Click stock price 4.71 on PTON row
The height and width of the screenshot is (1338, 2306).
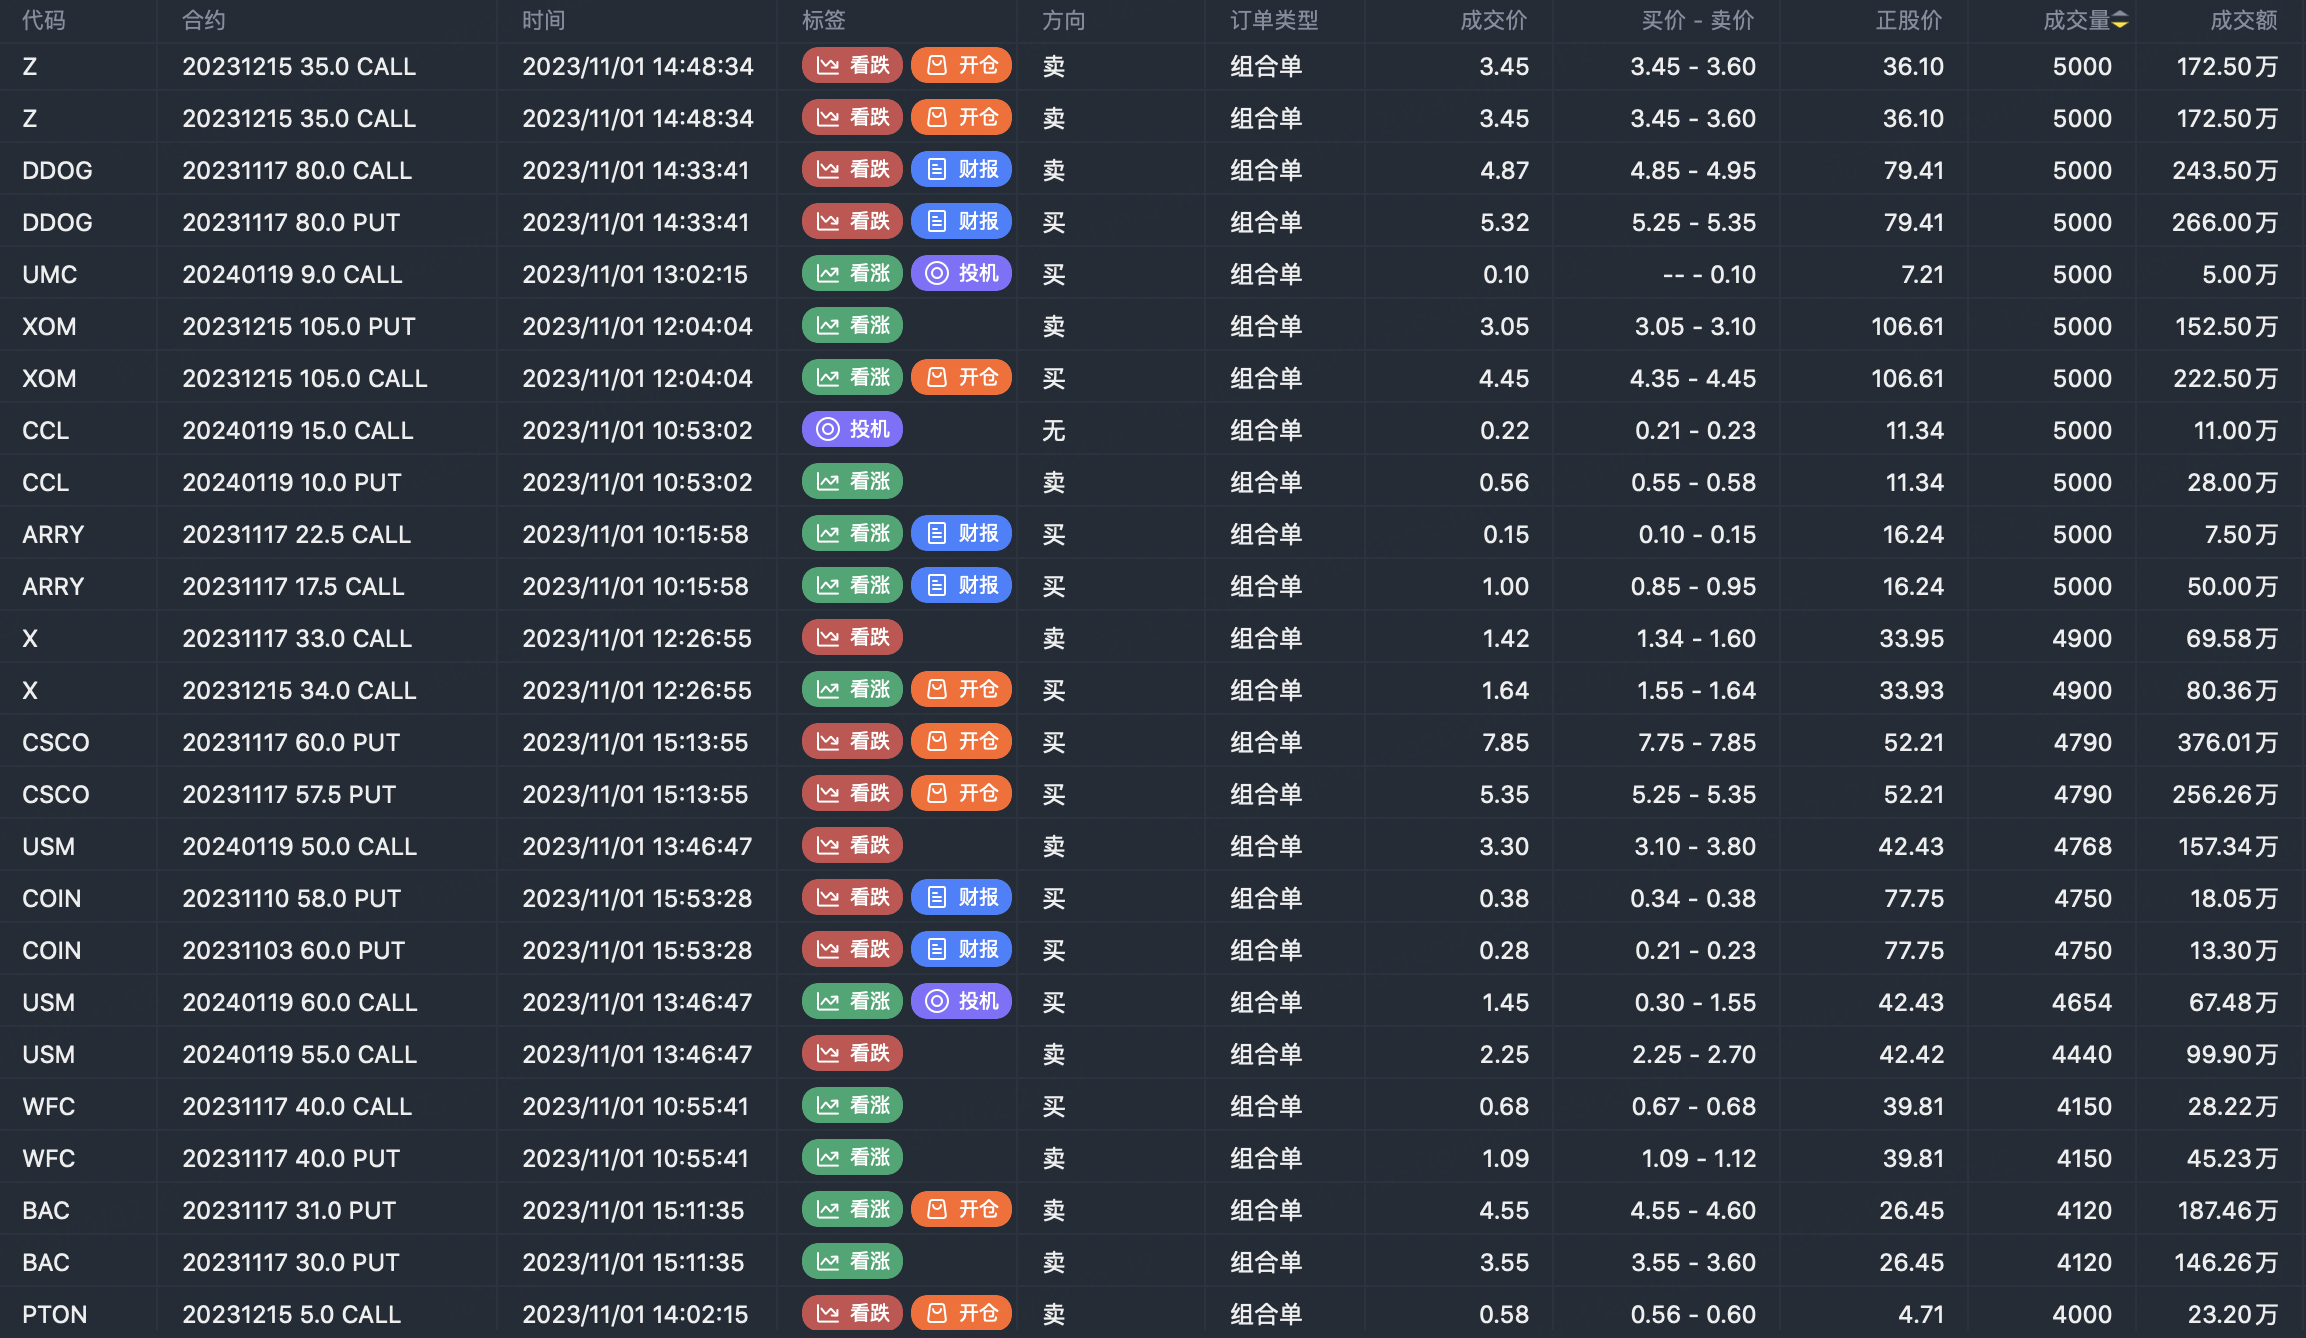click(1922, 1314)
